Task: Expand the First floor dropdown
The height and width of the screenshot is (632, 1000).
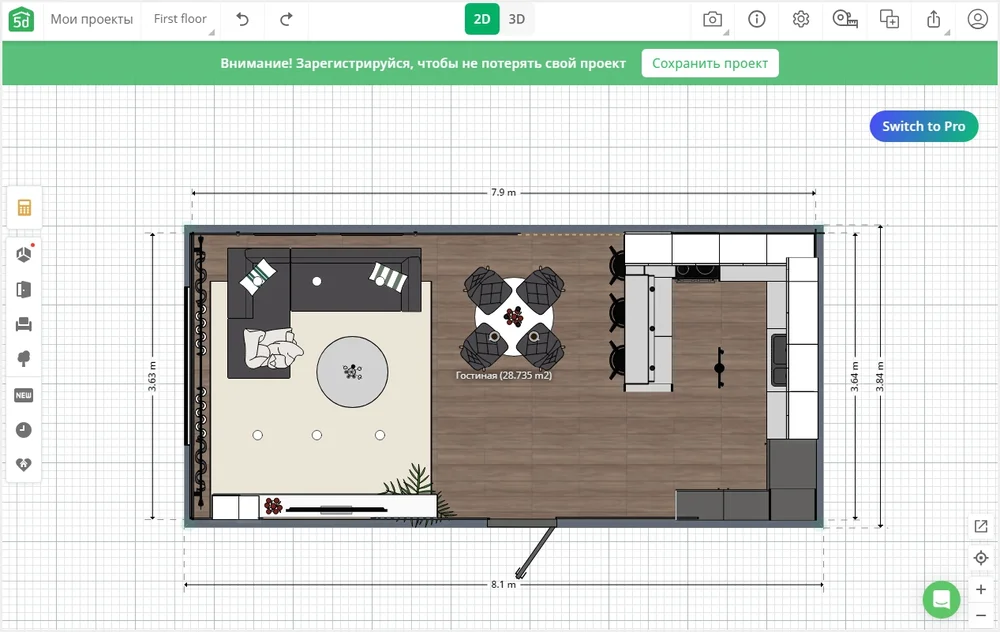Action: pos(180,19)
